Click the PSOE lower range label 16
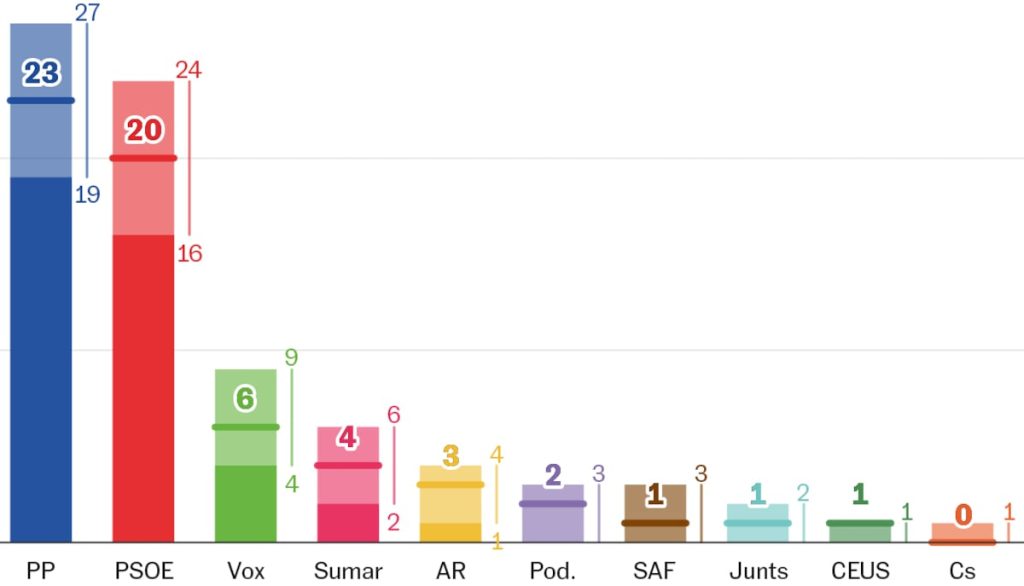 coord(190,254)
